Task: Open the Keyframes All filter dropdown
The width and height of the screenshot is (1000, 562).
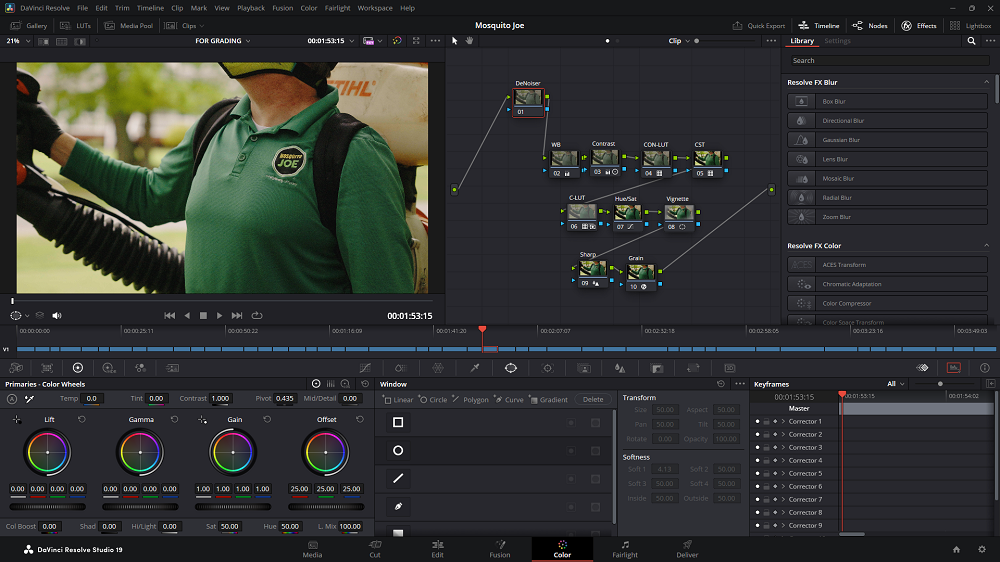Action: pos(896,384)
